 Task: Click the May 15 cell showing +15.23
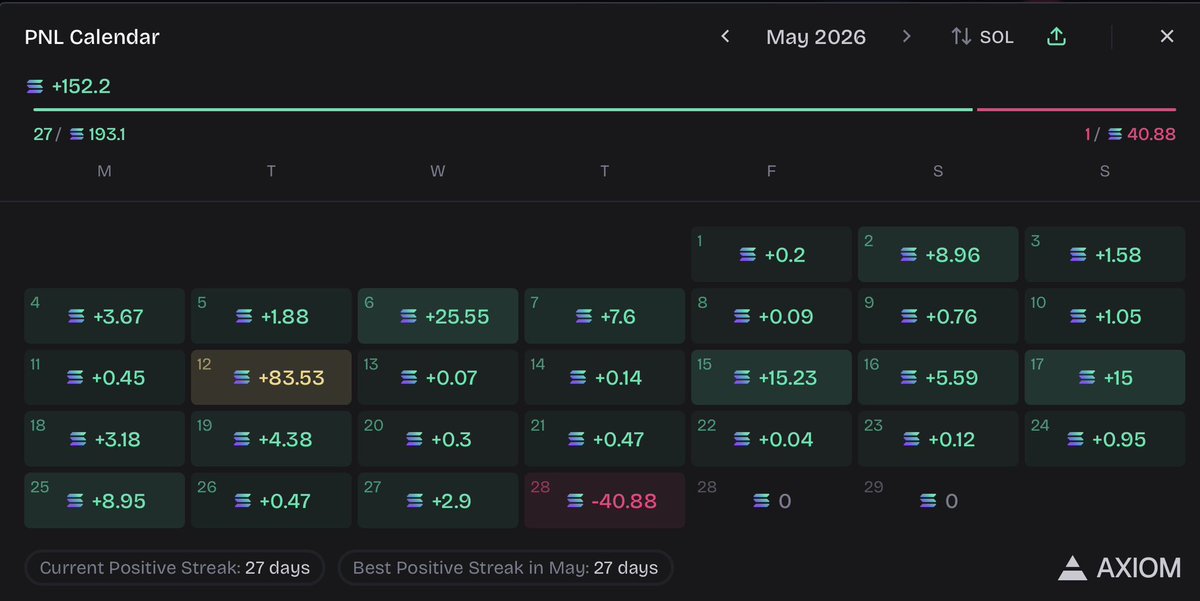coord(771,377)
